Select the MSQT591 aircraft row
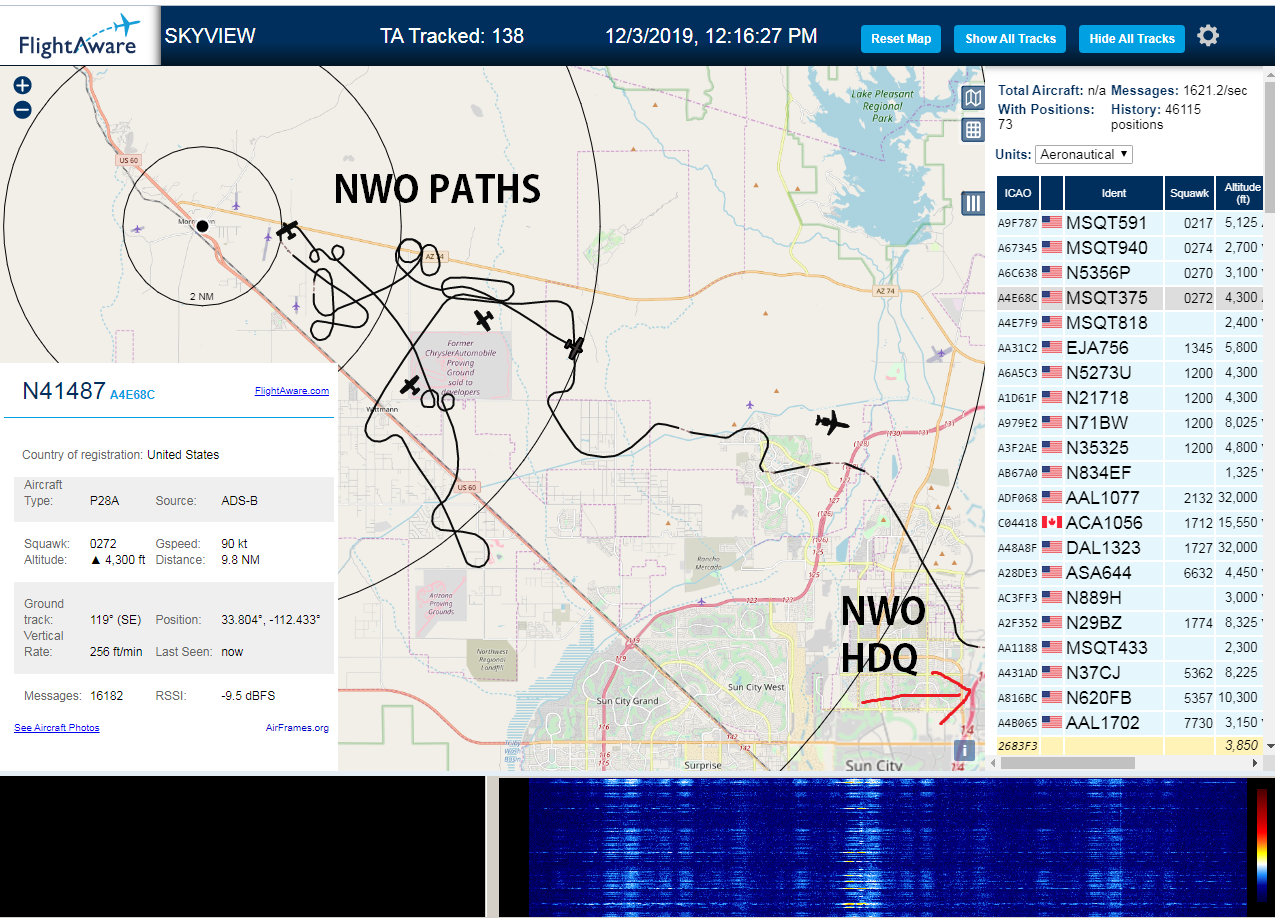Image resolution: width=1275 pixels, height=919 pixels. tap(1130, 223)
